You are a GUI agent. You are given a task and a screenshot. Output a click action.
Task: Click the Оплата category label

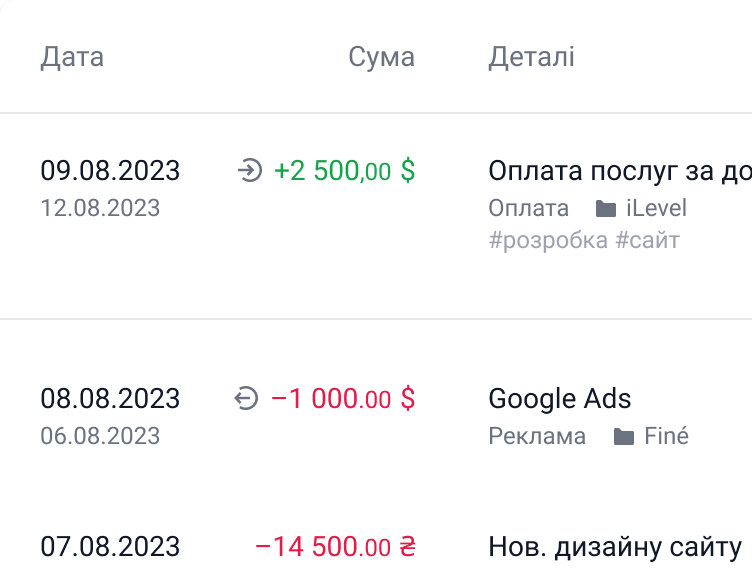tap(528, 209)
